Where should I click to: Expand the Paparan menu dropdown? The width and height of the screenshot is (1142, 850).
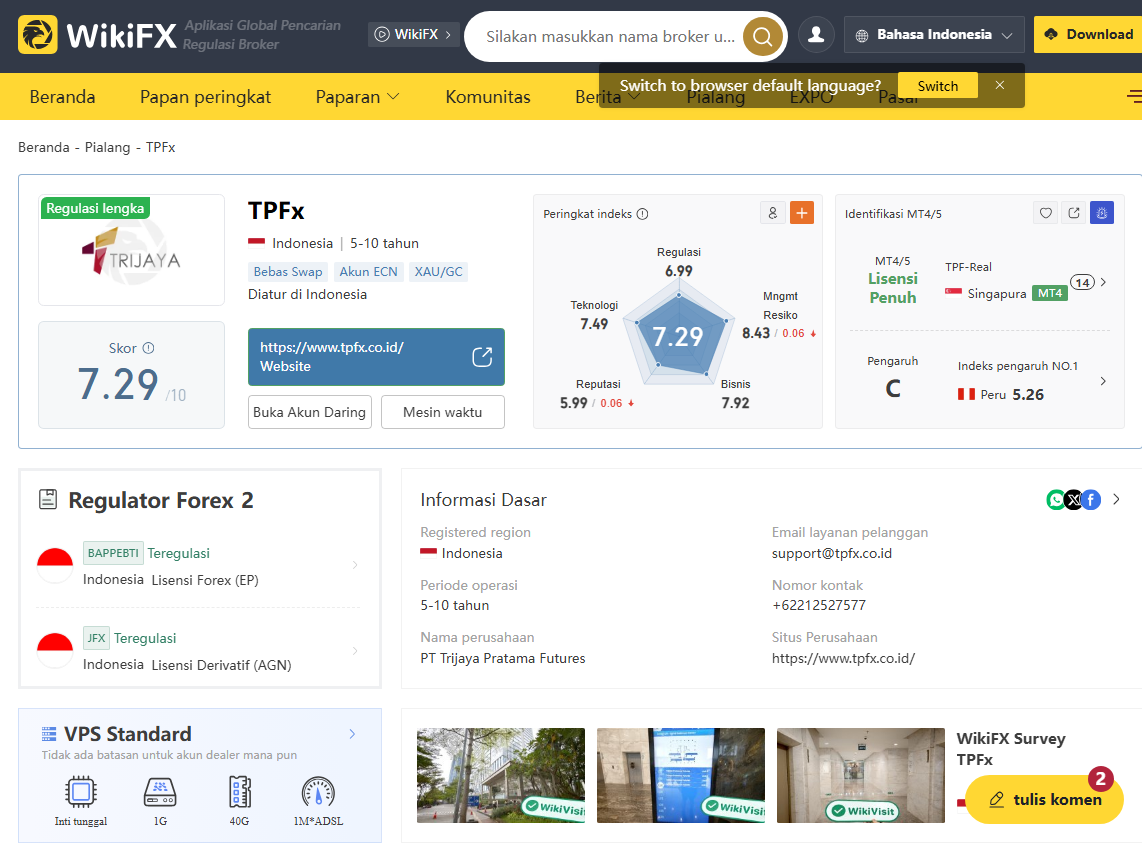point(393,96)
